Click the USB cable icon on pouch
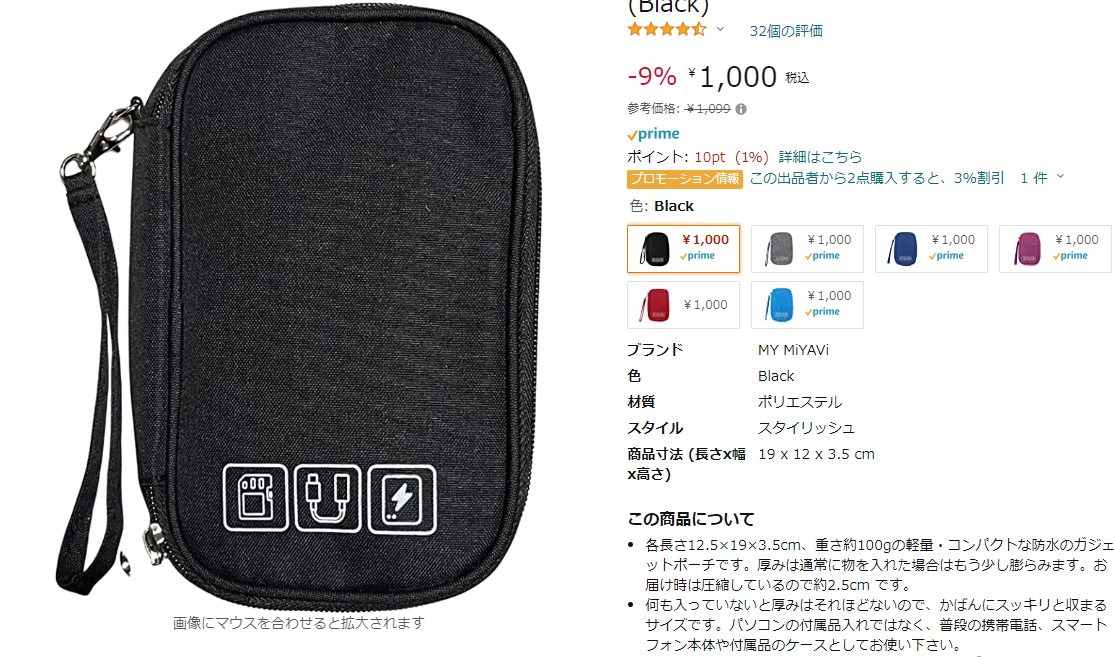Viewport: 1115px width, 657px height. (x=328, y=498)
